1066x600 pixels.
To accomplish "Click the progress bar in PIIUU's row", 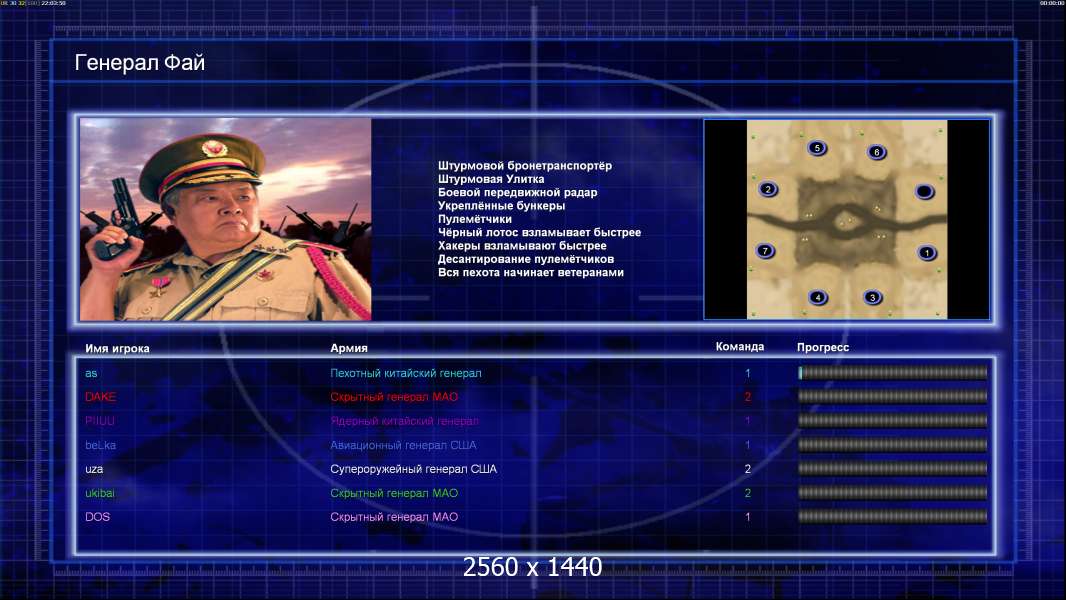I will click(x=893, y=421).
